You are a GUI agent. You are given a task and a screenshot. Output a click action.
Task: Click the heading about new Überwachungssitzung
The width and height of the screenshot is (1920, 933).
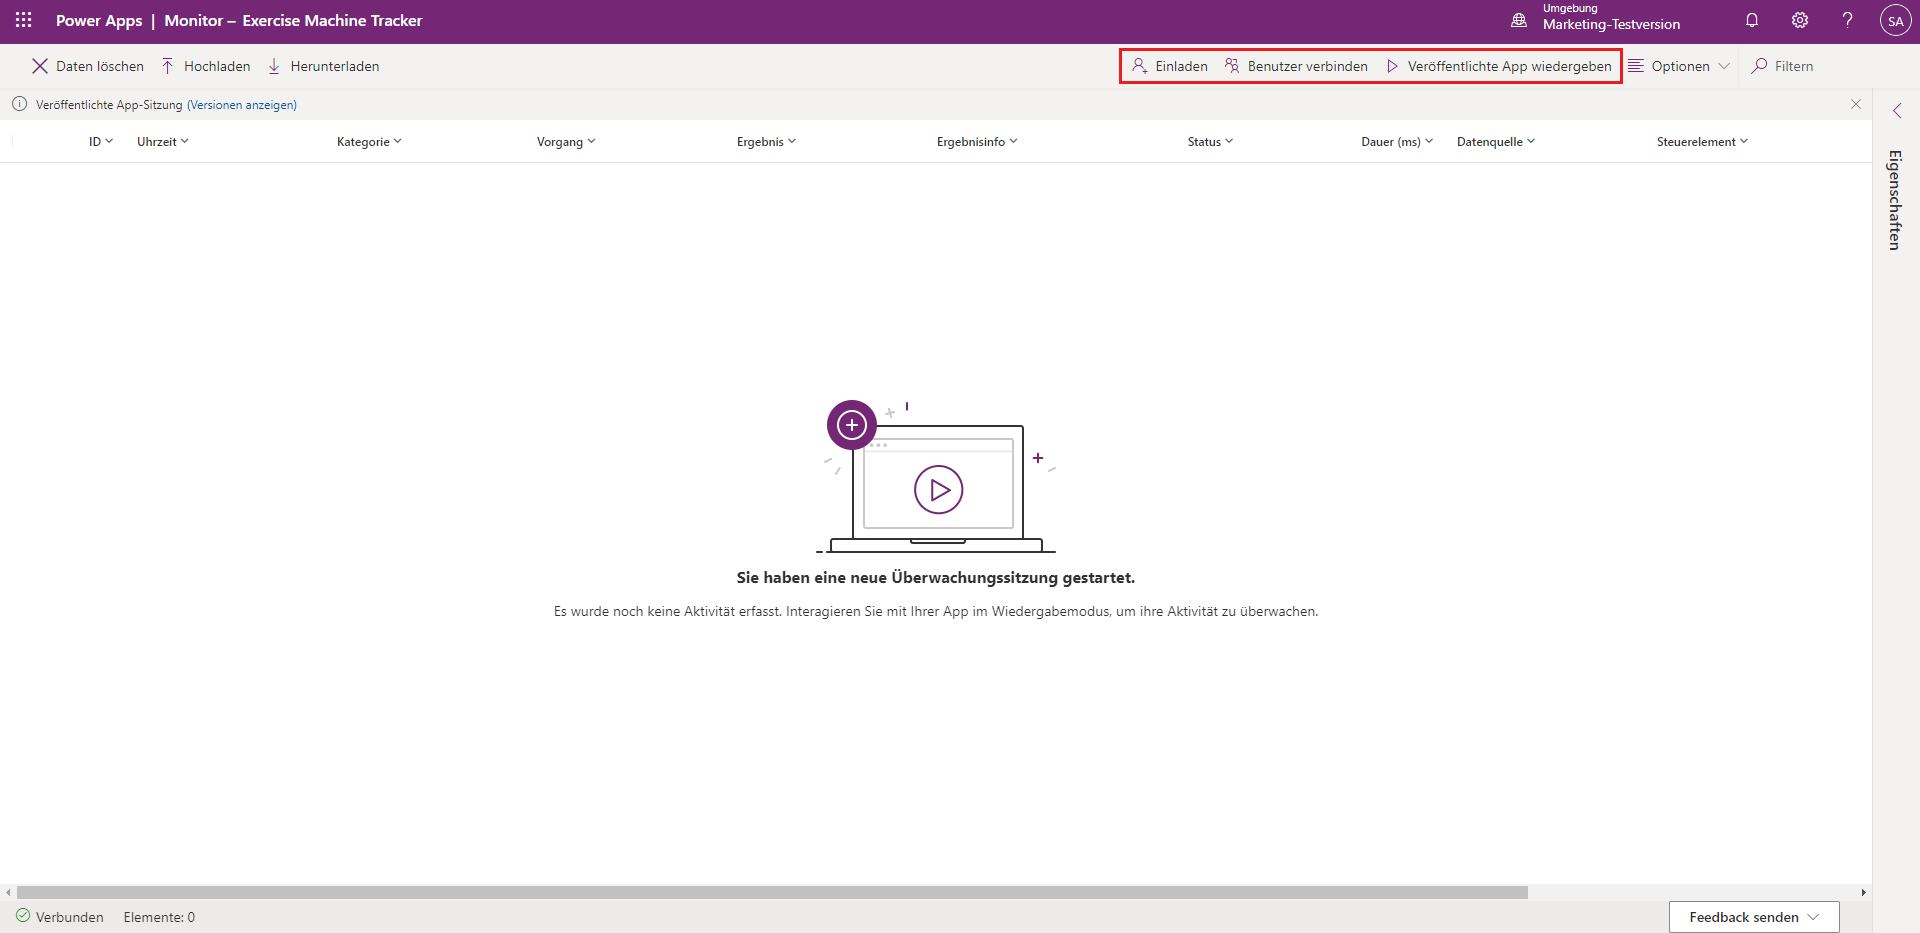click(936, 578)
